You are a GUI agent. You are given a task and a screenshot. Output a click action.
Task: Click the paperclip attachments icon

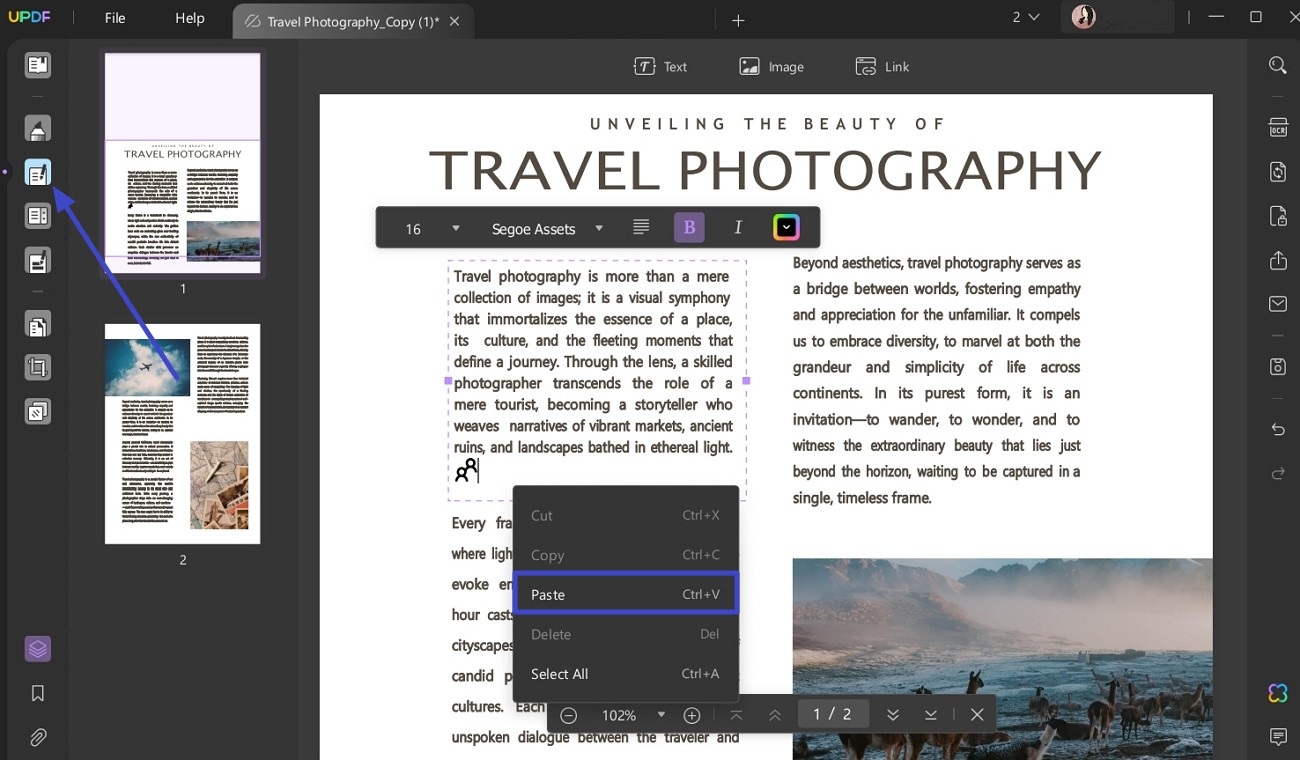[x=38, y=738]
